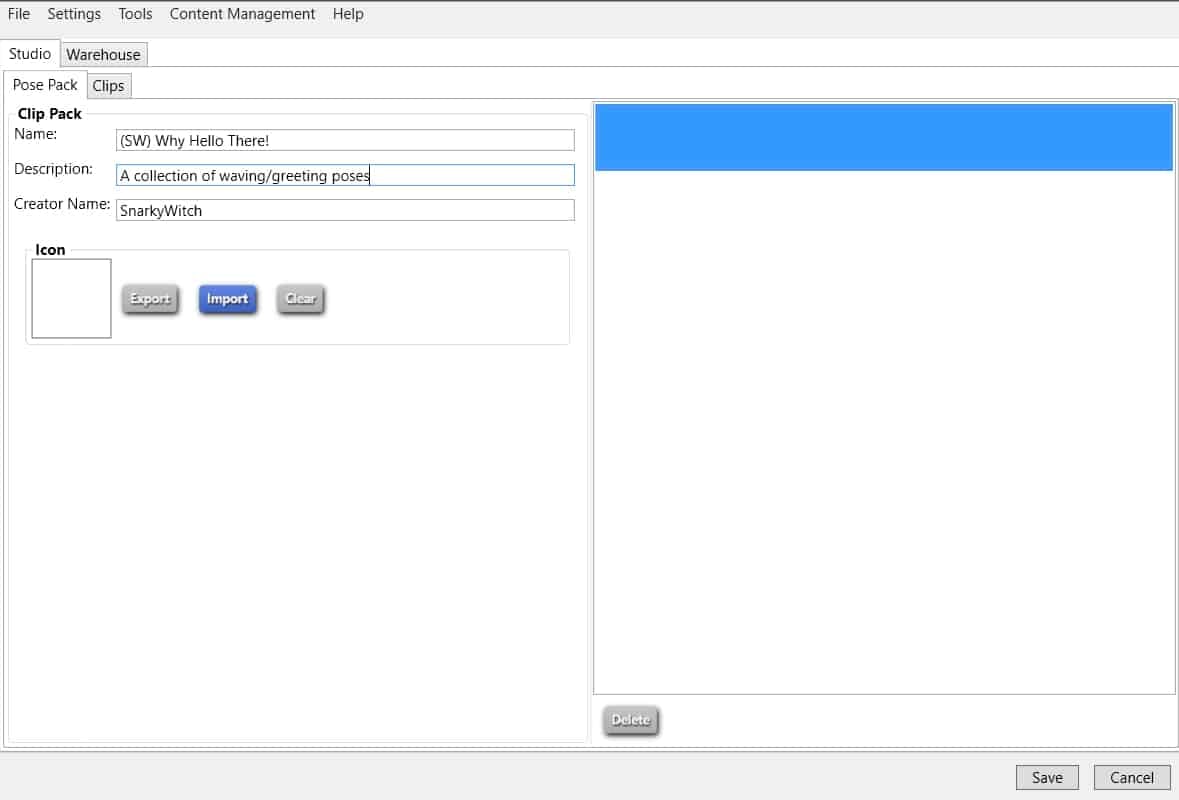Open the Content Management menu

tap(242, 14)
